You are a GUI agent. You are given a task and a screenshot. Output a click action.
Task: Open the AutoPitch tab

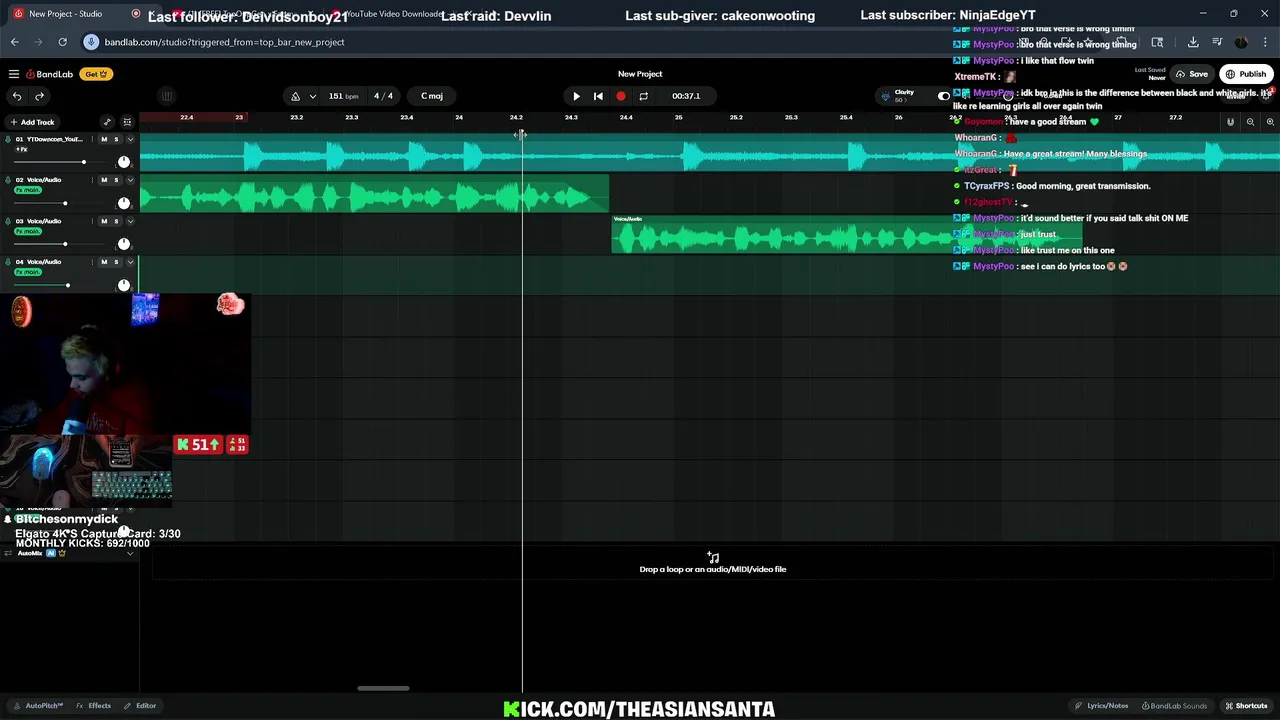[x=39, y=706]
